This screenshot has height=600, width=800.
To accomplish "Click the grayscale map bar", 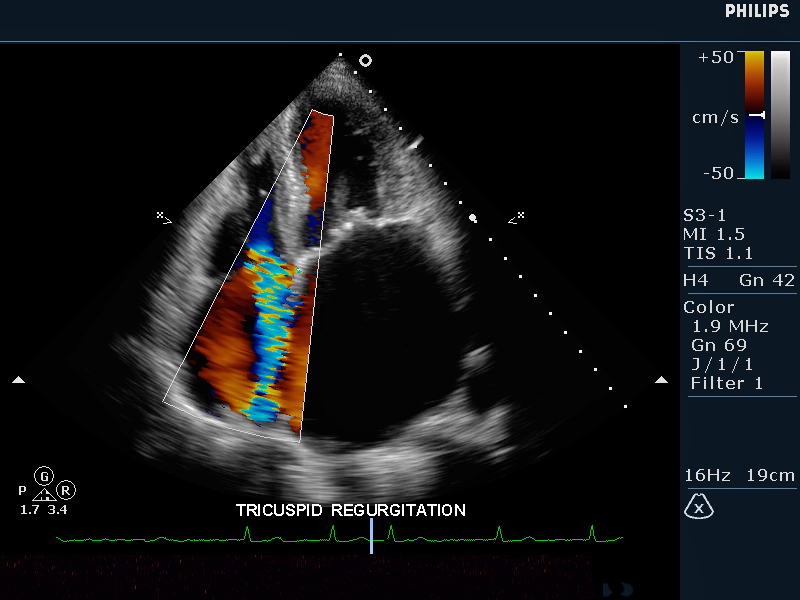I will (x=780, y=115).
